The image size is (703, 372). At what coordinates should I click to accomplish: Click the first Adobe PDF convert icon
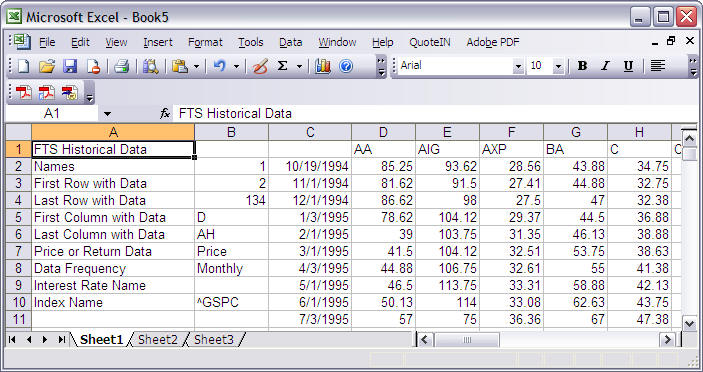coord(24,93)
